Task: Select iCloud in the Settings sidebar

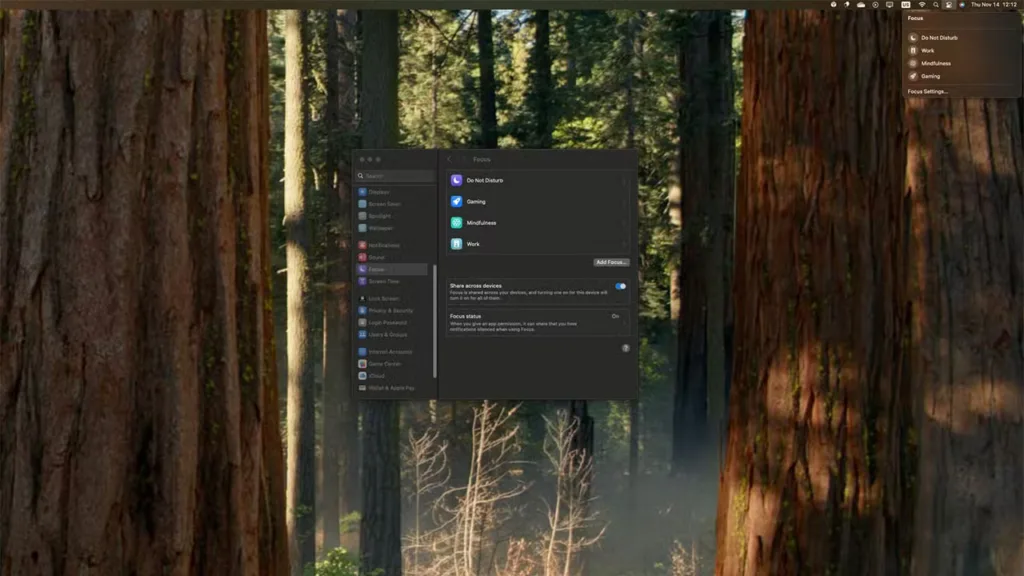Action: 392,376
